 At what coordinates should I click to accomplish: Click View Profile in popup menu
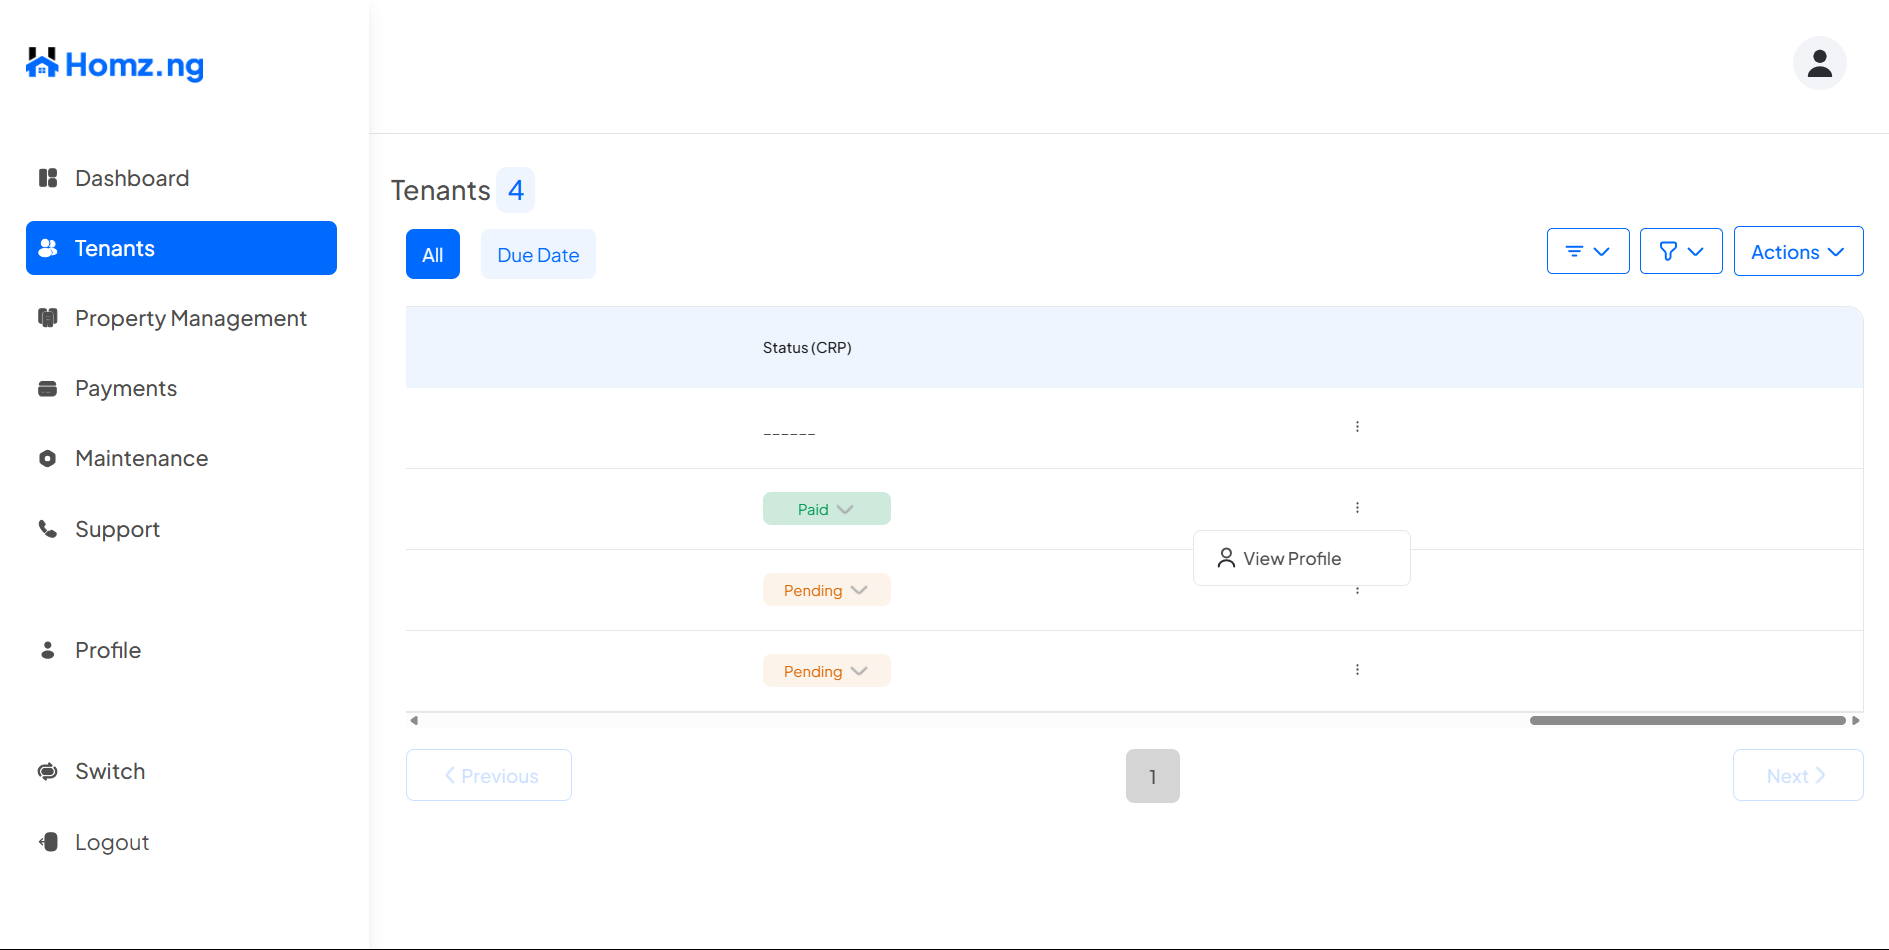pos(1301,558)
